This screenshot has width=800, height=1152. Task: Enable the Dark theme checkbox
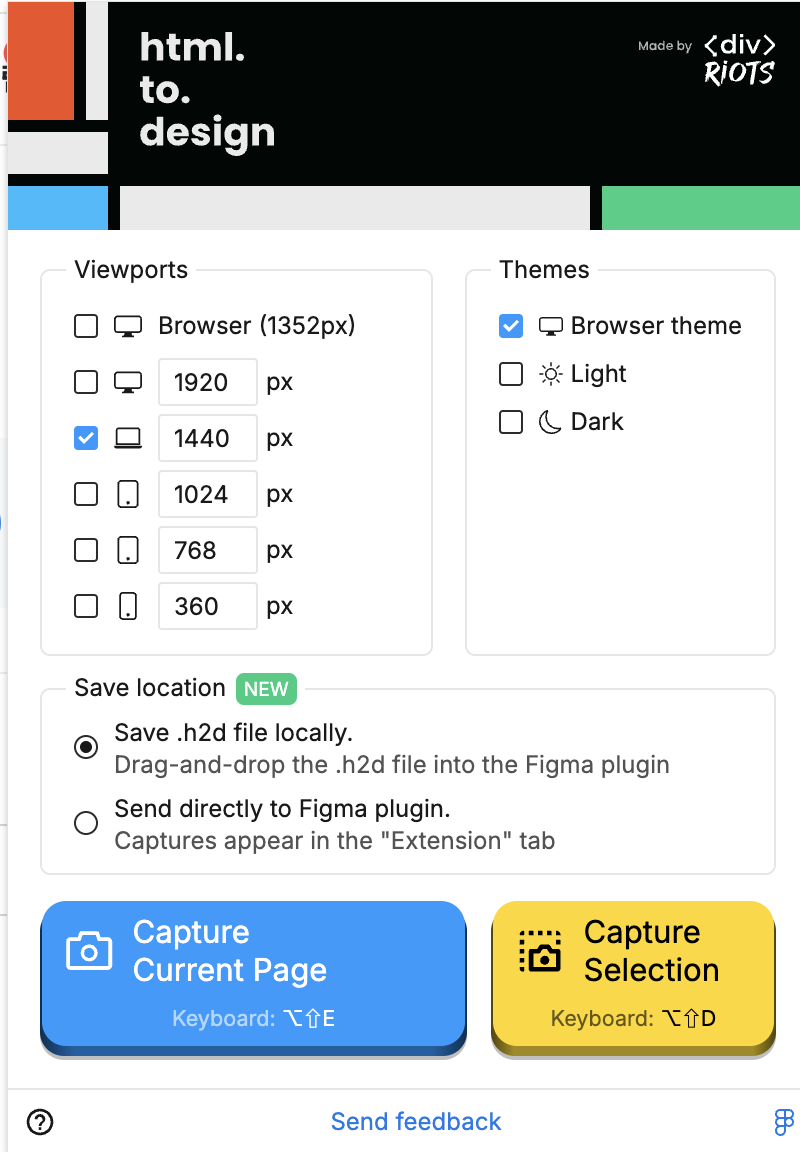click(x=511, y=422)
